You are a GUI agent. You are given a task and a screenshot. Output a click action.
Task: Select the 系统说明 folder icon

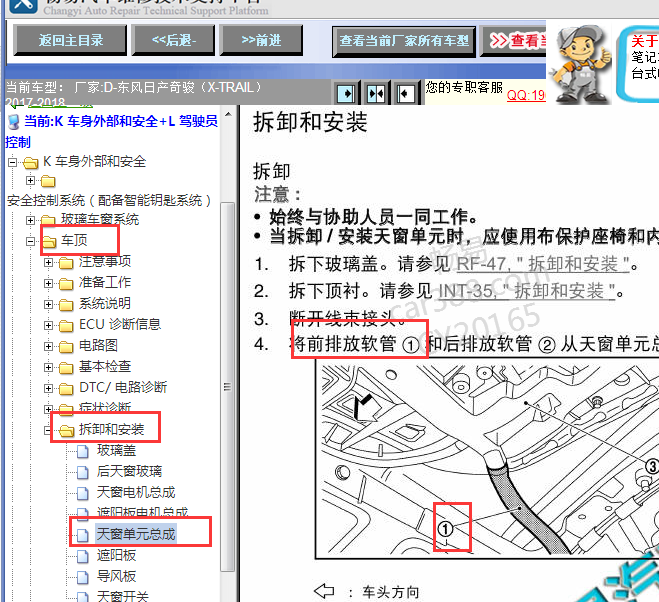click(66, 305)
